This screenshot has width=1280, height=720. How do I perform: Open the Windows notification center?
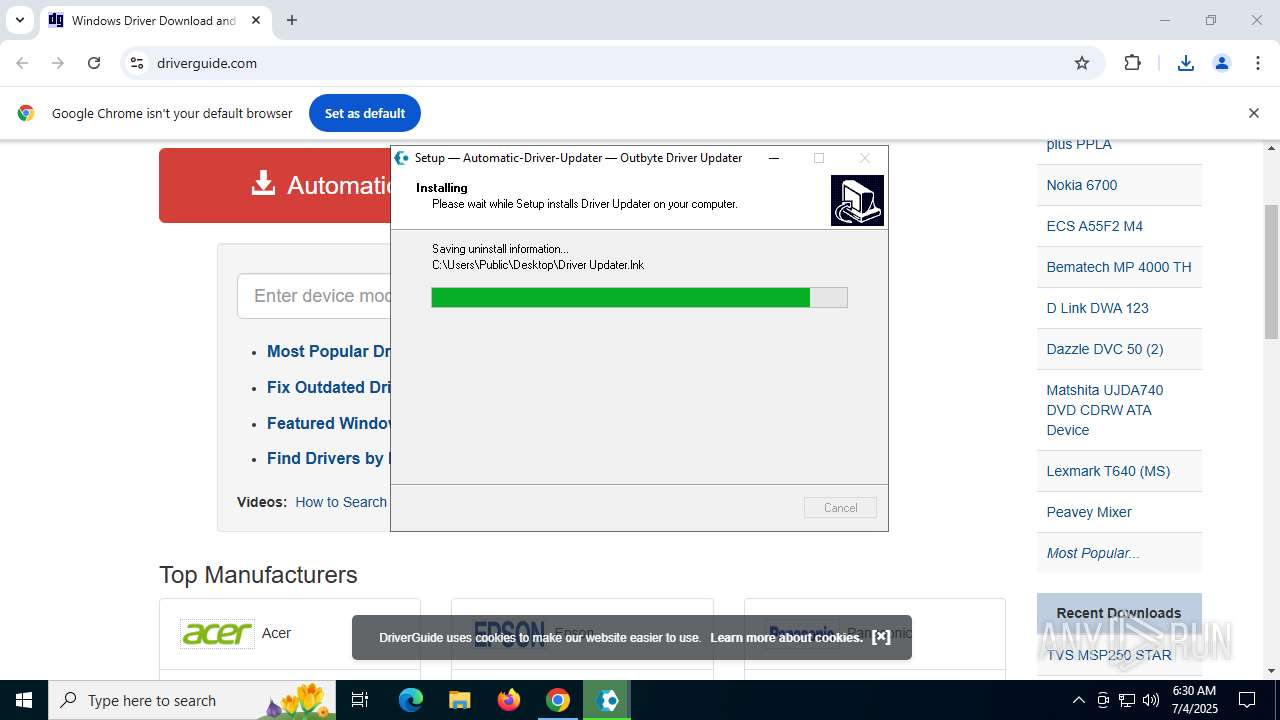1248,700
